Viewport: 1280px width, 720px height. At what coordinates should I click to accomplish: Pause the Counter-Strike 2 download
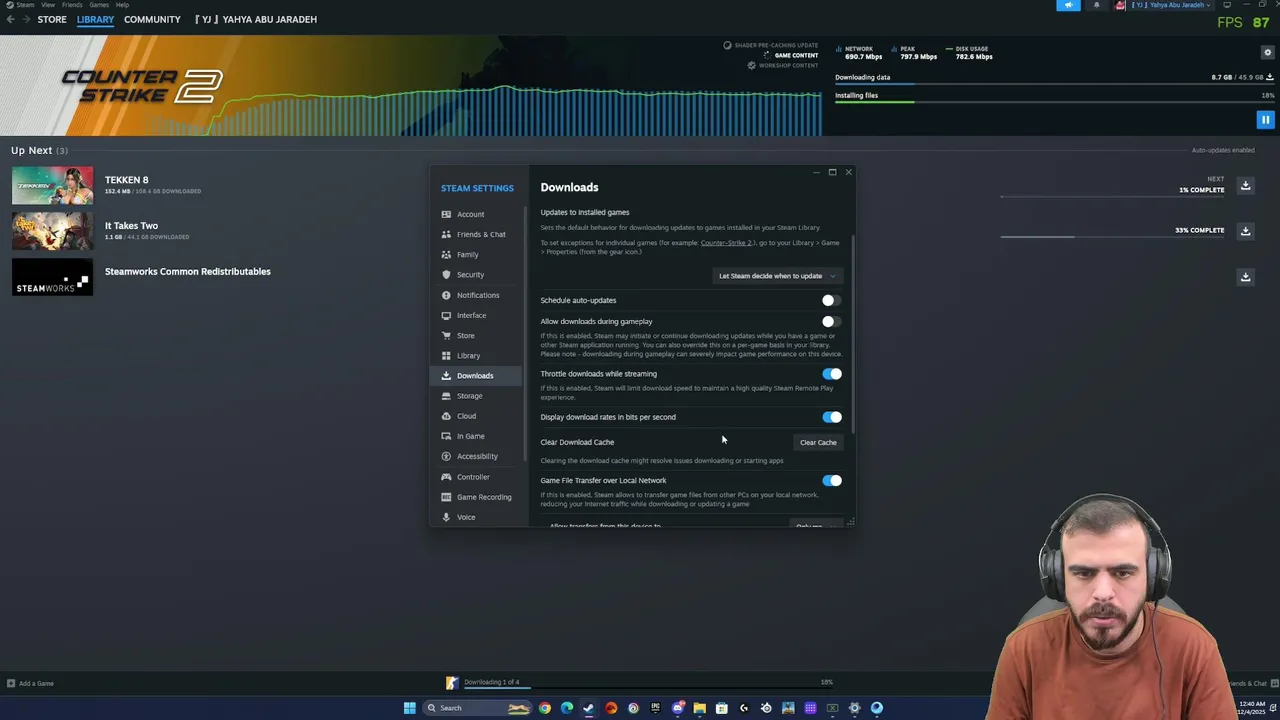[x=1265, y=120]
